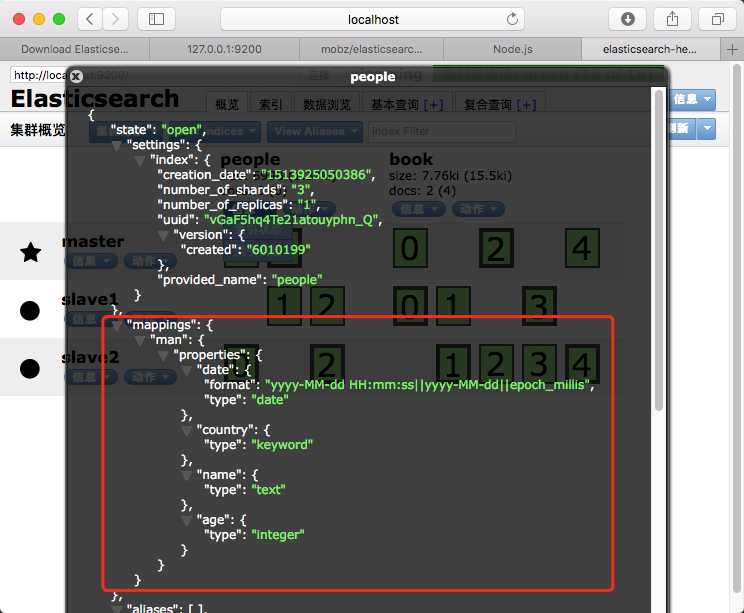Screen dimensions: 744x613
Task: Collapse the "settings" JSON node
Action: coord(116,146)
